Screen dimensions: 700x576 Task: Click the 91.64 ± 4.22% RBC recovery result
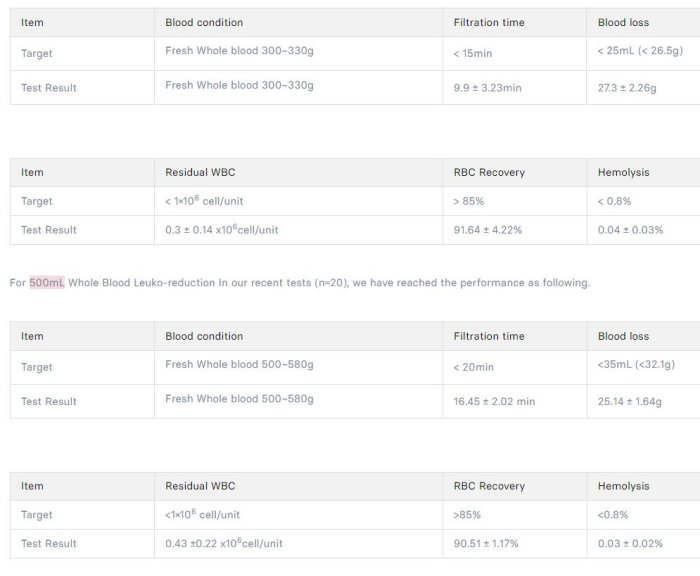pos(487,230)
